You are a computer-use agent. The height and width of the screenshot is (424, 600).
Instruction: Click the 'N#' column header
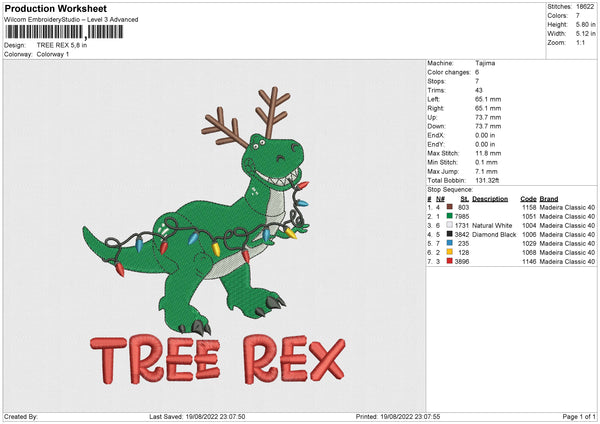point(440,199)
